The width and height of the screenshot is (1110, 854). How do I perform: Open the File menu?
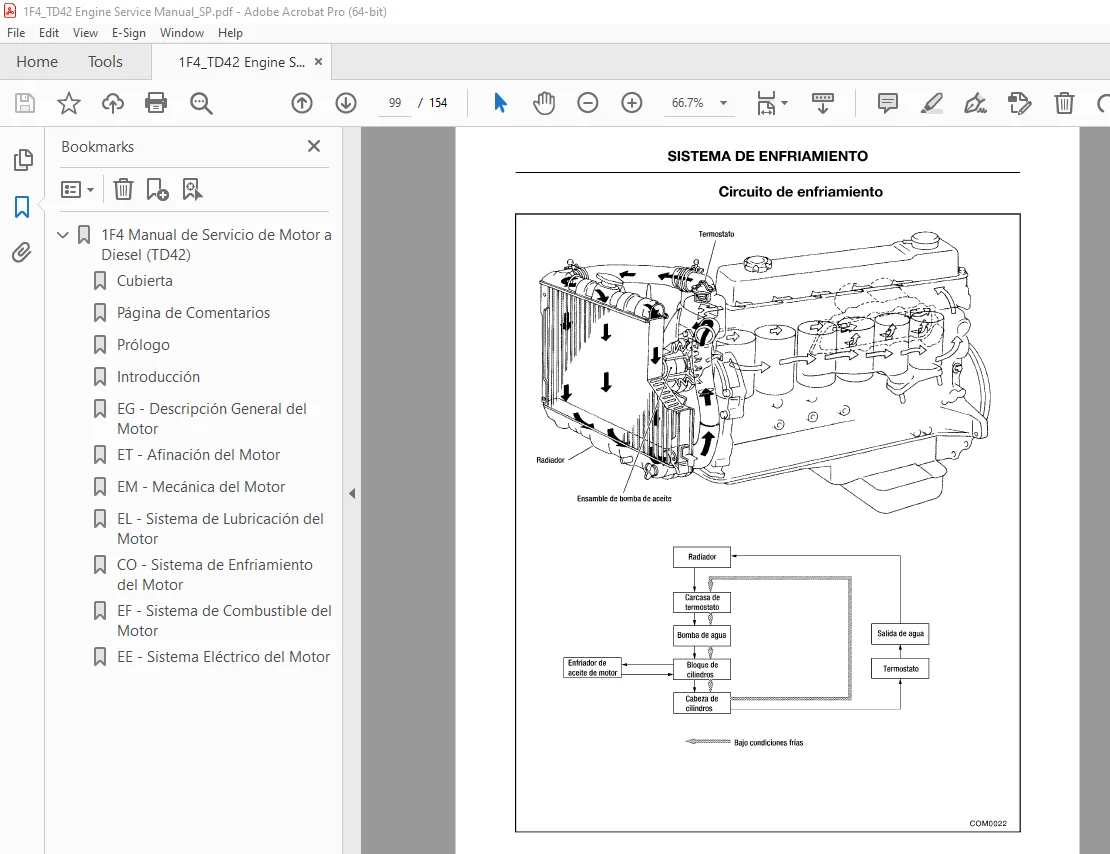16,33
